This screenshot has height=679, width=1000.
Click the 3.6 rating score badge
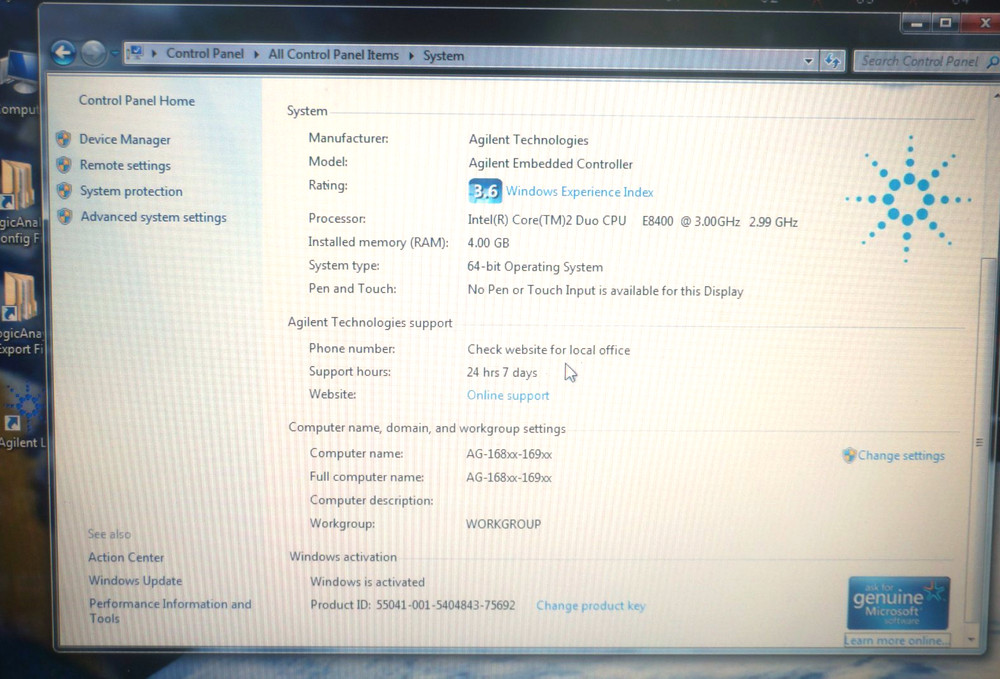tap(485, 191)
